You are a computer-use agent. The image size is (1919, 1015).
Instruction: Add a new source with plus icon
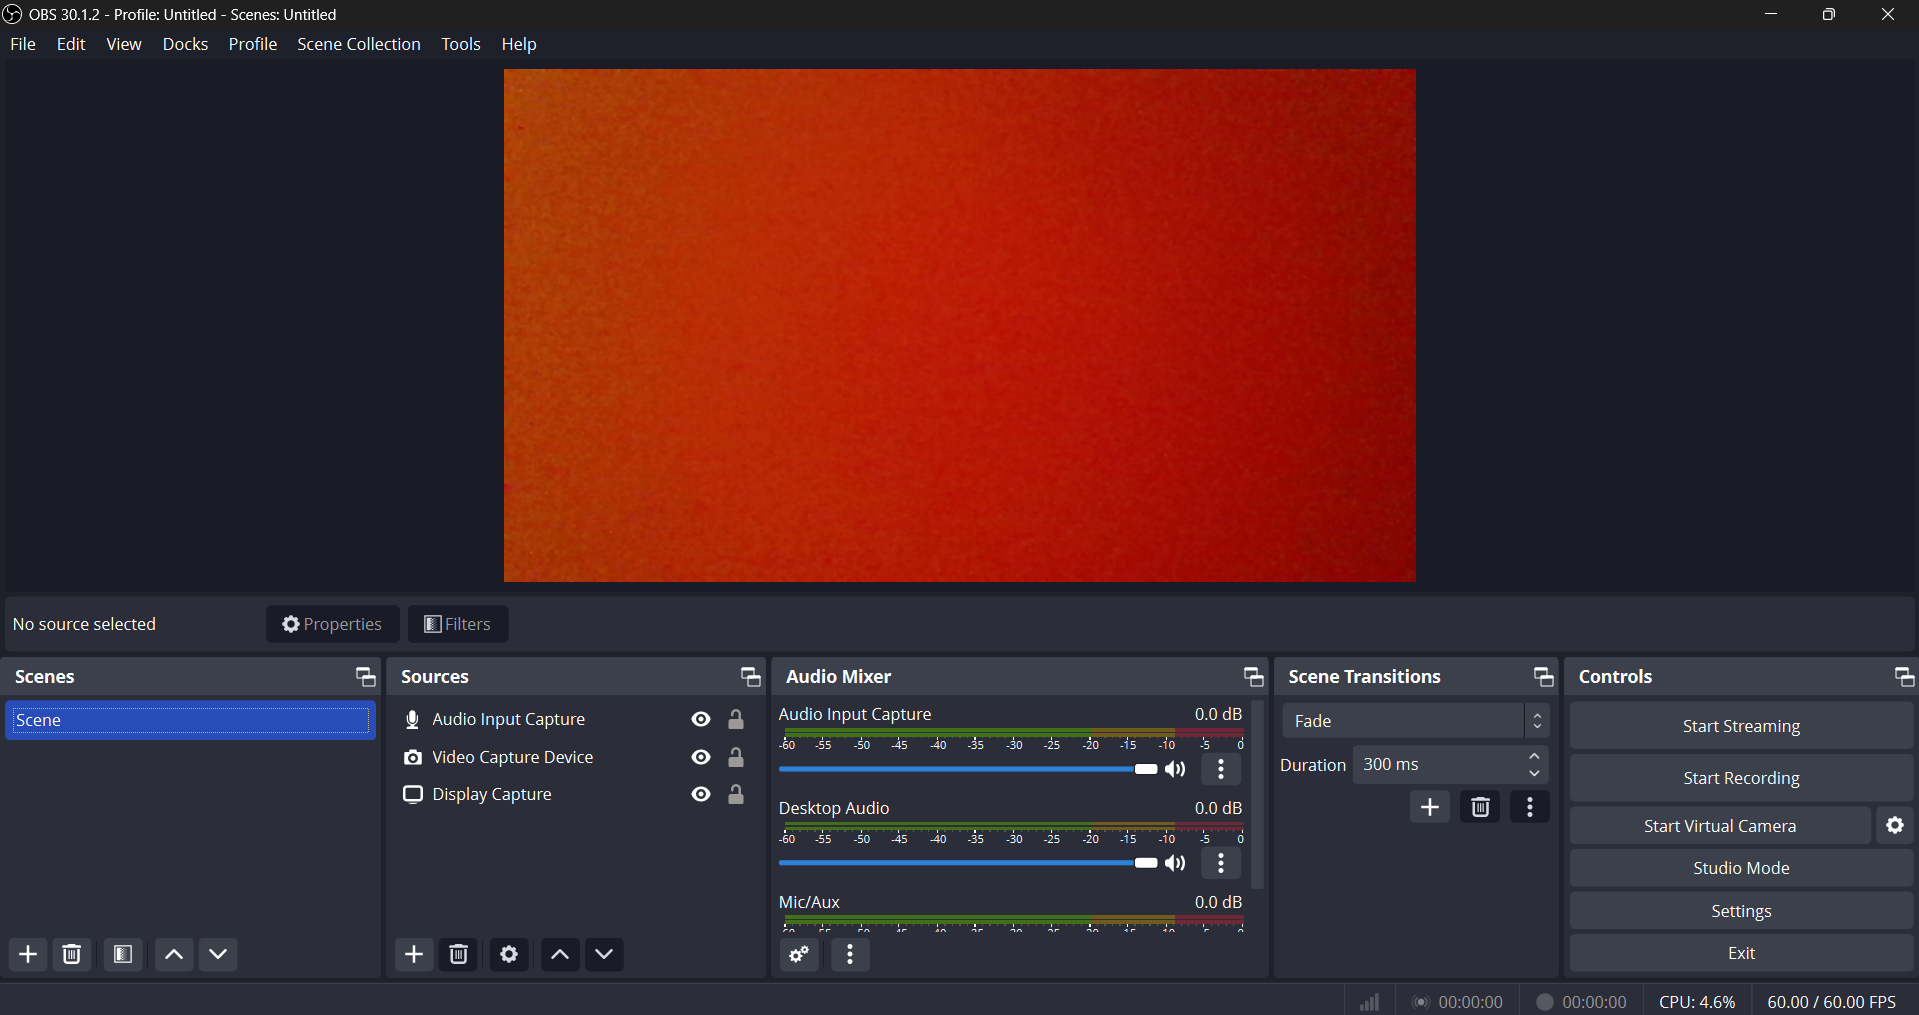414,955
